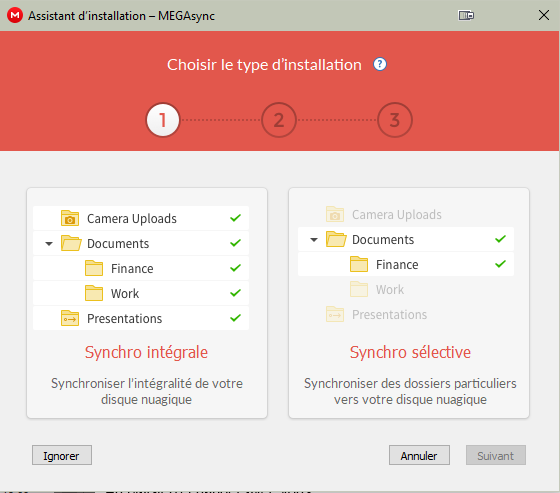Click the MEGA logo in title bar
Viewport: 560px width, 493px height.
(x=15, y=15)
